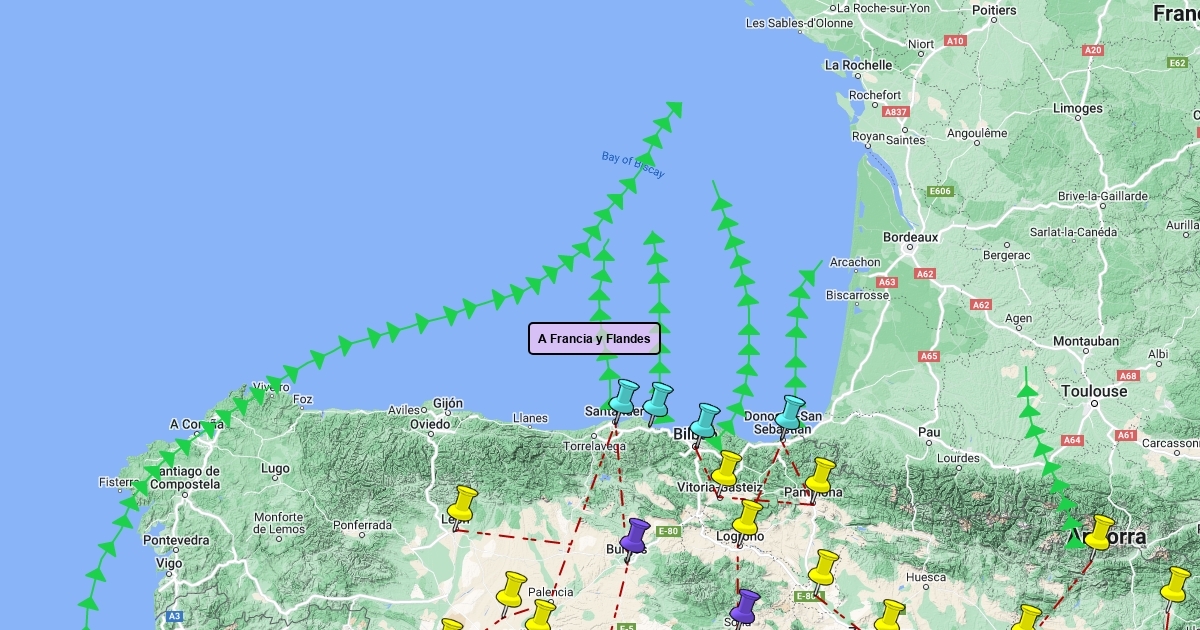Click the Angoulême label
The image size is (1200, 630).
tap(977, 133)
